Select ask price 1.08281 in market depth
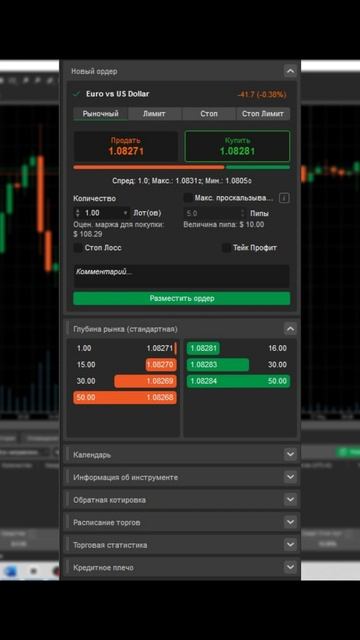360x640 pixels. tap(203, 349)
